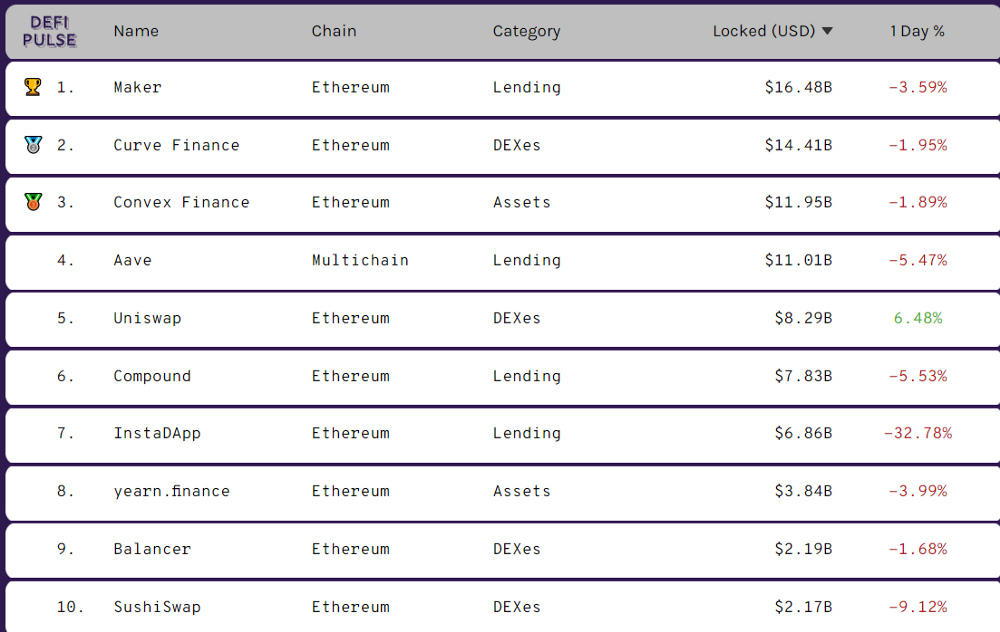Open the Aave project row
The height and width of the screenshot is (632, 1000).
[132, 260]
